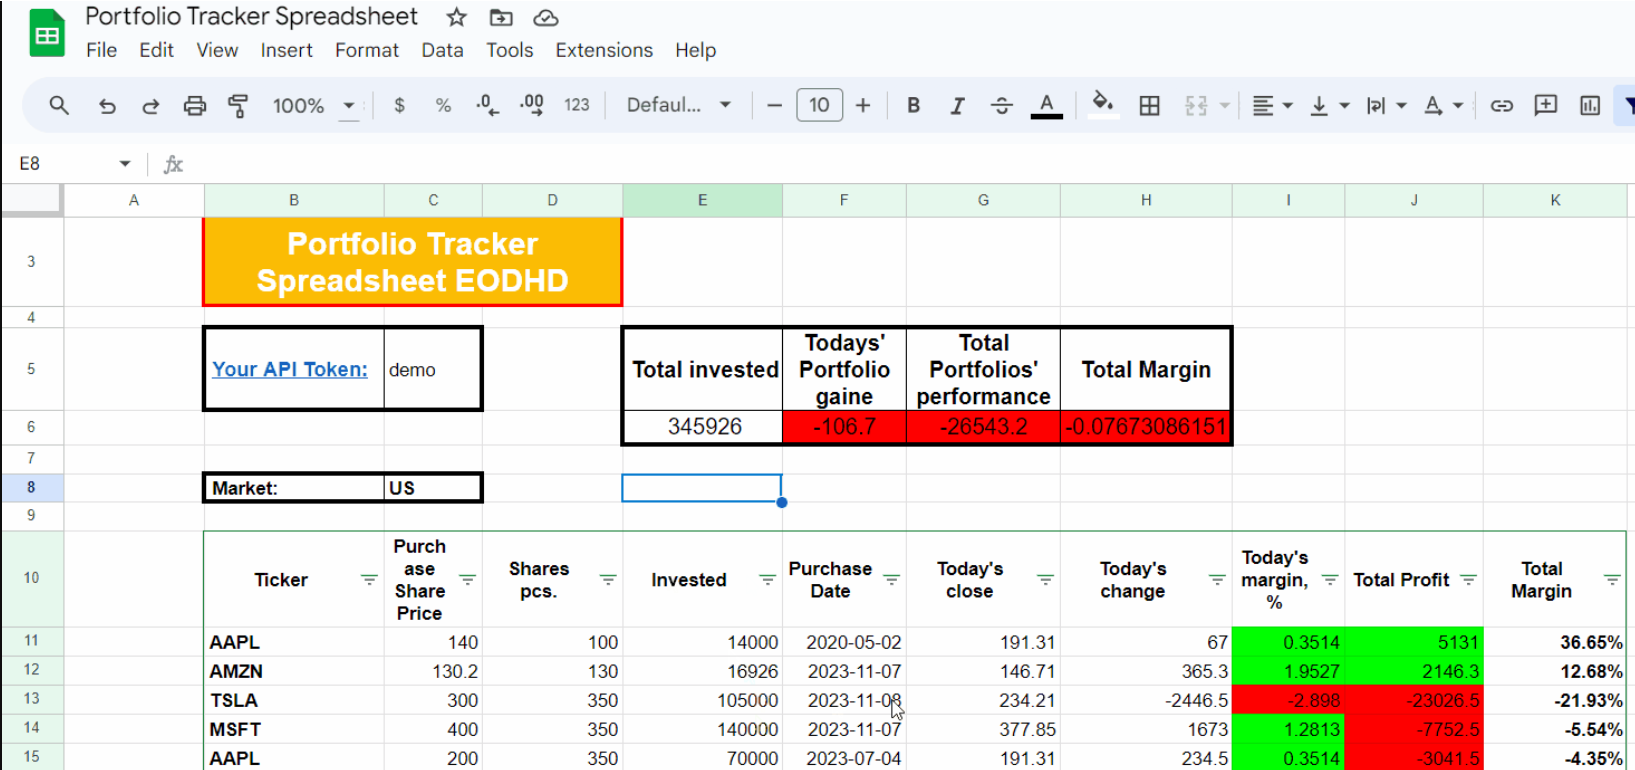Image resolution: width=1635 pixels, height=770 pixels.
Task: Open the Extensions menu
Action: (x=604, y=50)
